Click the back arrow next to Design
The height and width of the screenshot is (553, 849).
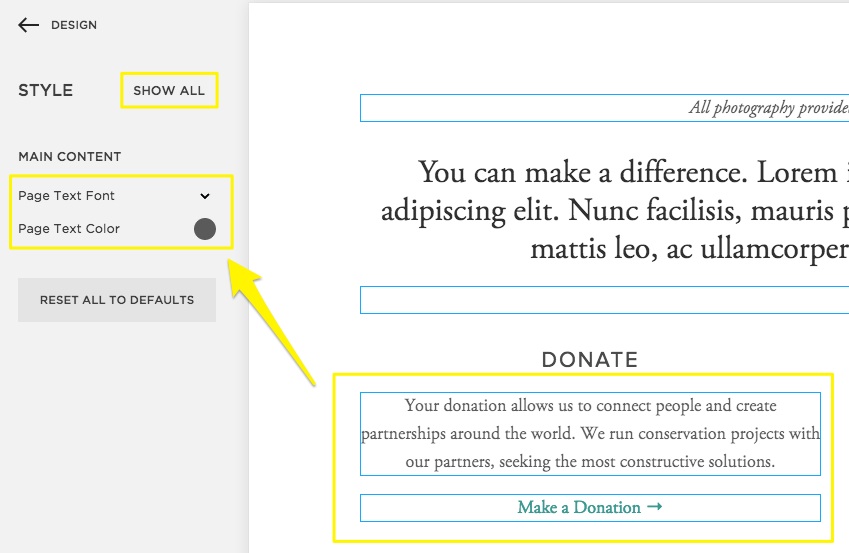coord(28,25)
